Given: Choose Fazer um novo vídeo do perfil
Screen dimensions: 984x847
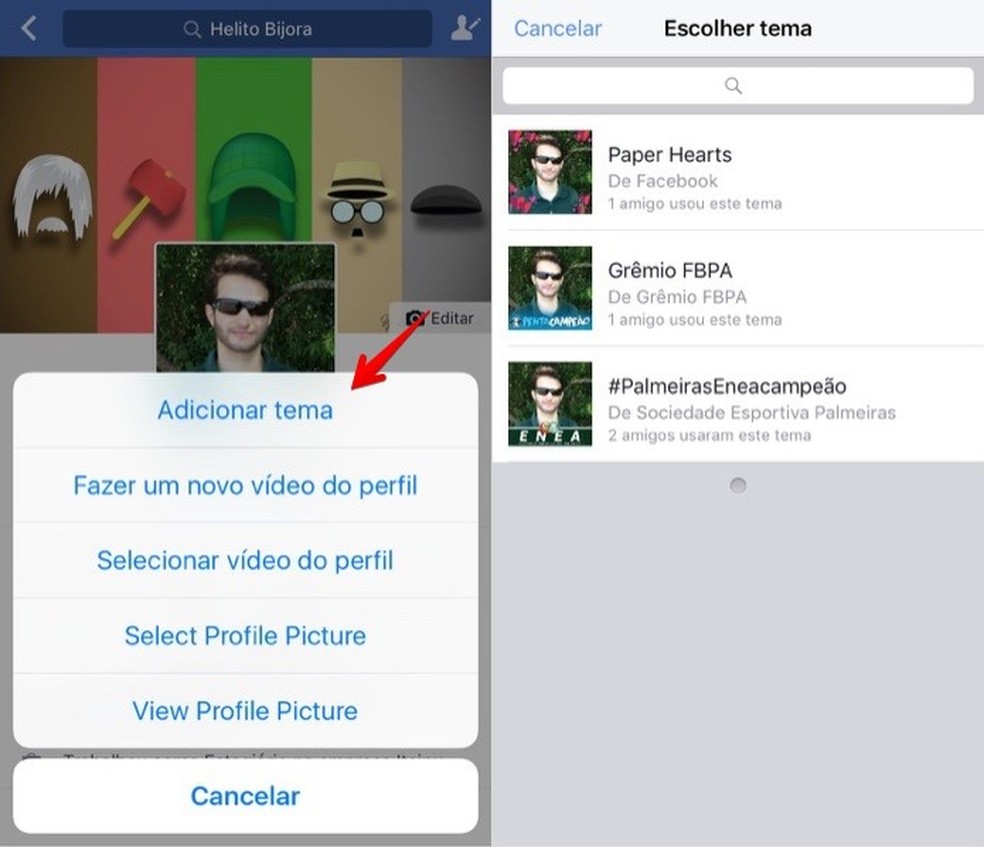Looking at the screenshot, I should pyautogui.click(x=244, y=486).
